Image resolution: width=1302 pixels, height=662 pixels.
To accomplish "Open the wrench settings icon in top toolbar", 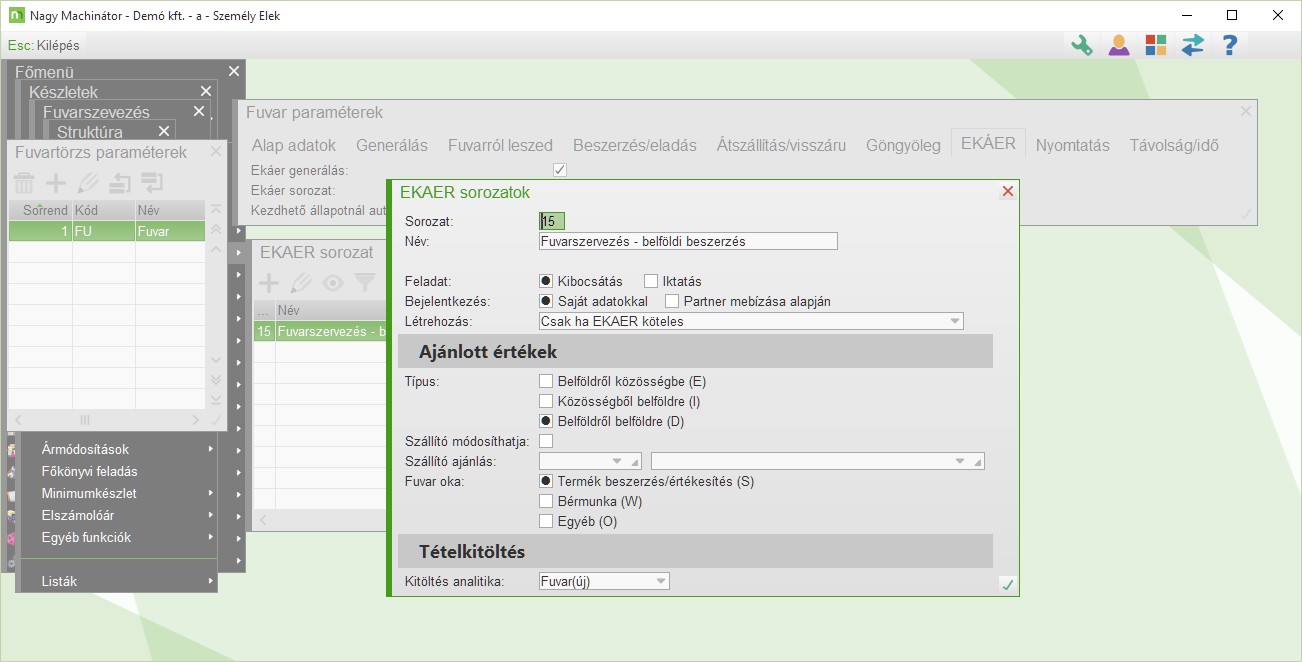I will pyautogui.click(x=1082, y=45).
